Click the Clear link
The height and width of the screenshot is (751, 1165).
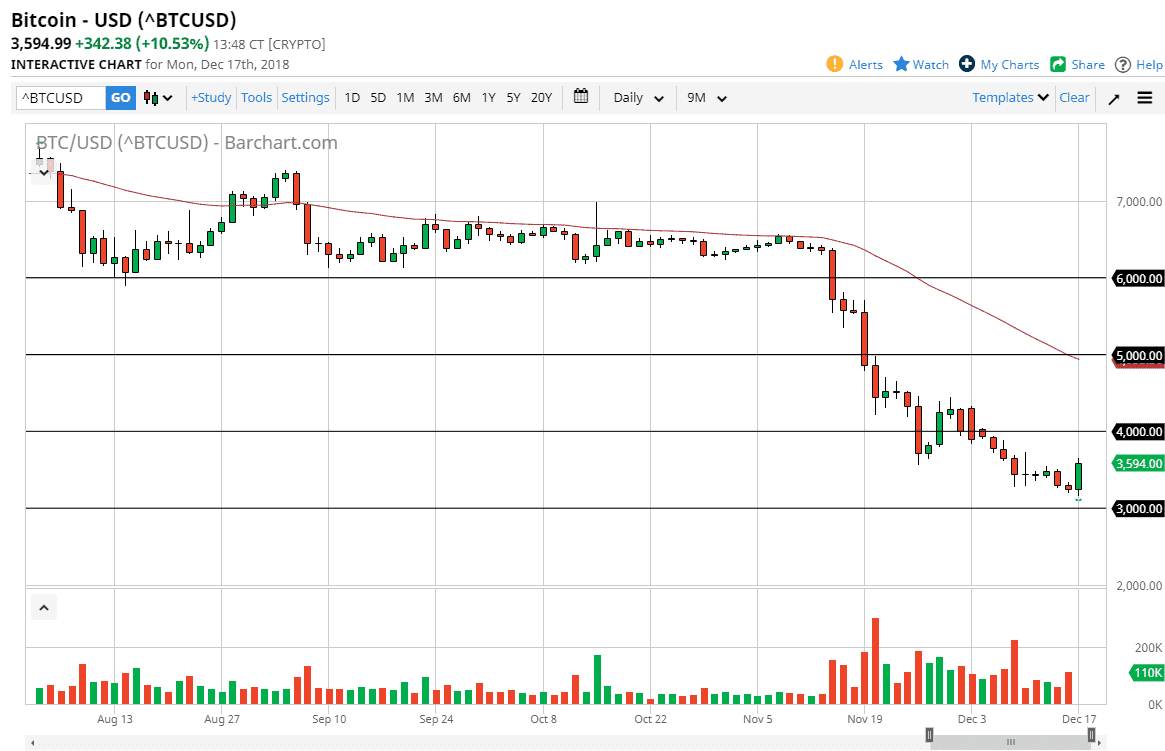[1074, 97]
